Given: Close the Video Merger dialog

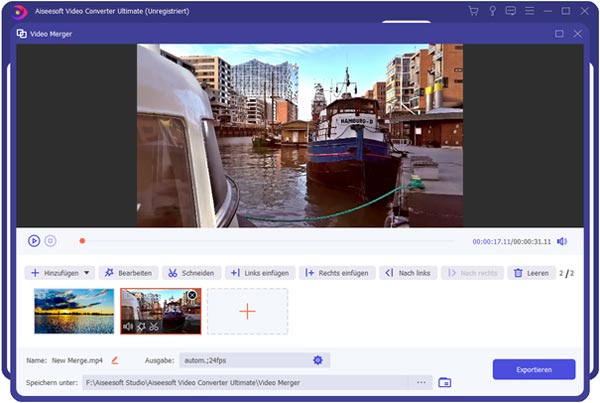Looking at the screenshot, I should coord(578,34).
